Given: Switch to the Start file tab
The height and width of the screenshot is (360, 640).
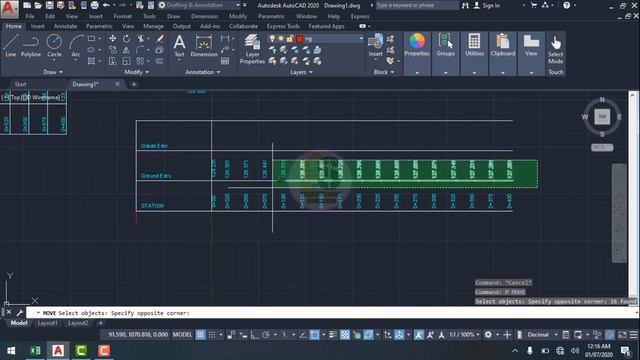Looking at the screenshot, I should click(x=20, y=84).
